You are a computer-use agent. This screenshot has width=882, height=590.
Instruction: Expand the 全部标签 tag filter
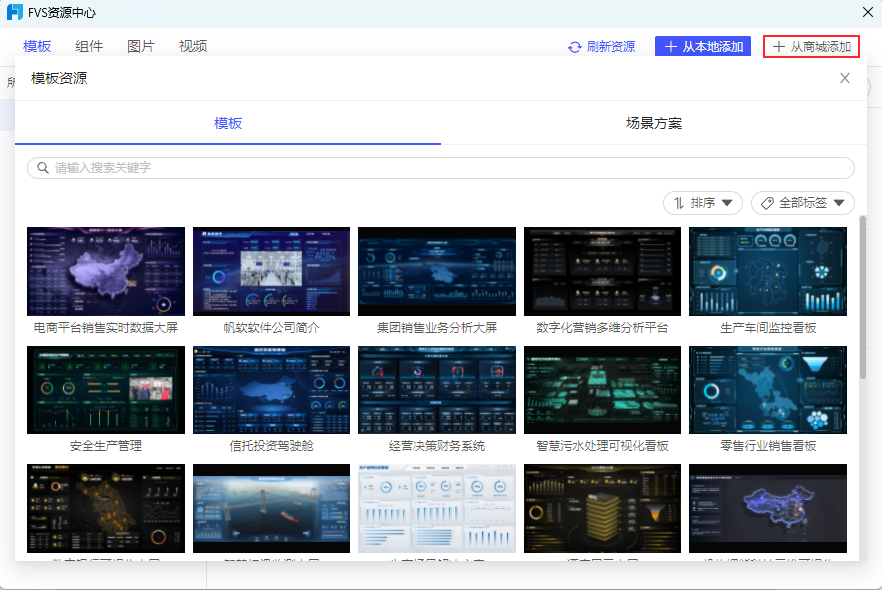coord(803,203)
